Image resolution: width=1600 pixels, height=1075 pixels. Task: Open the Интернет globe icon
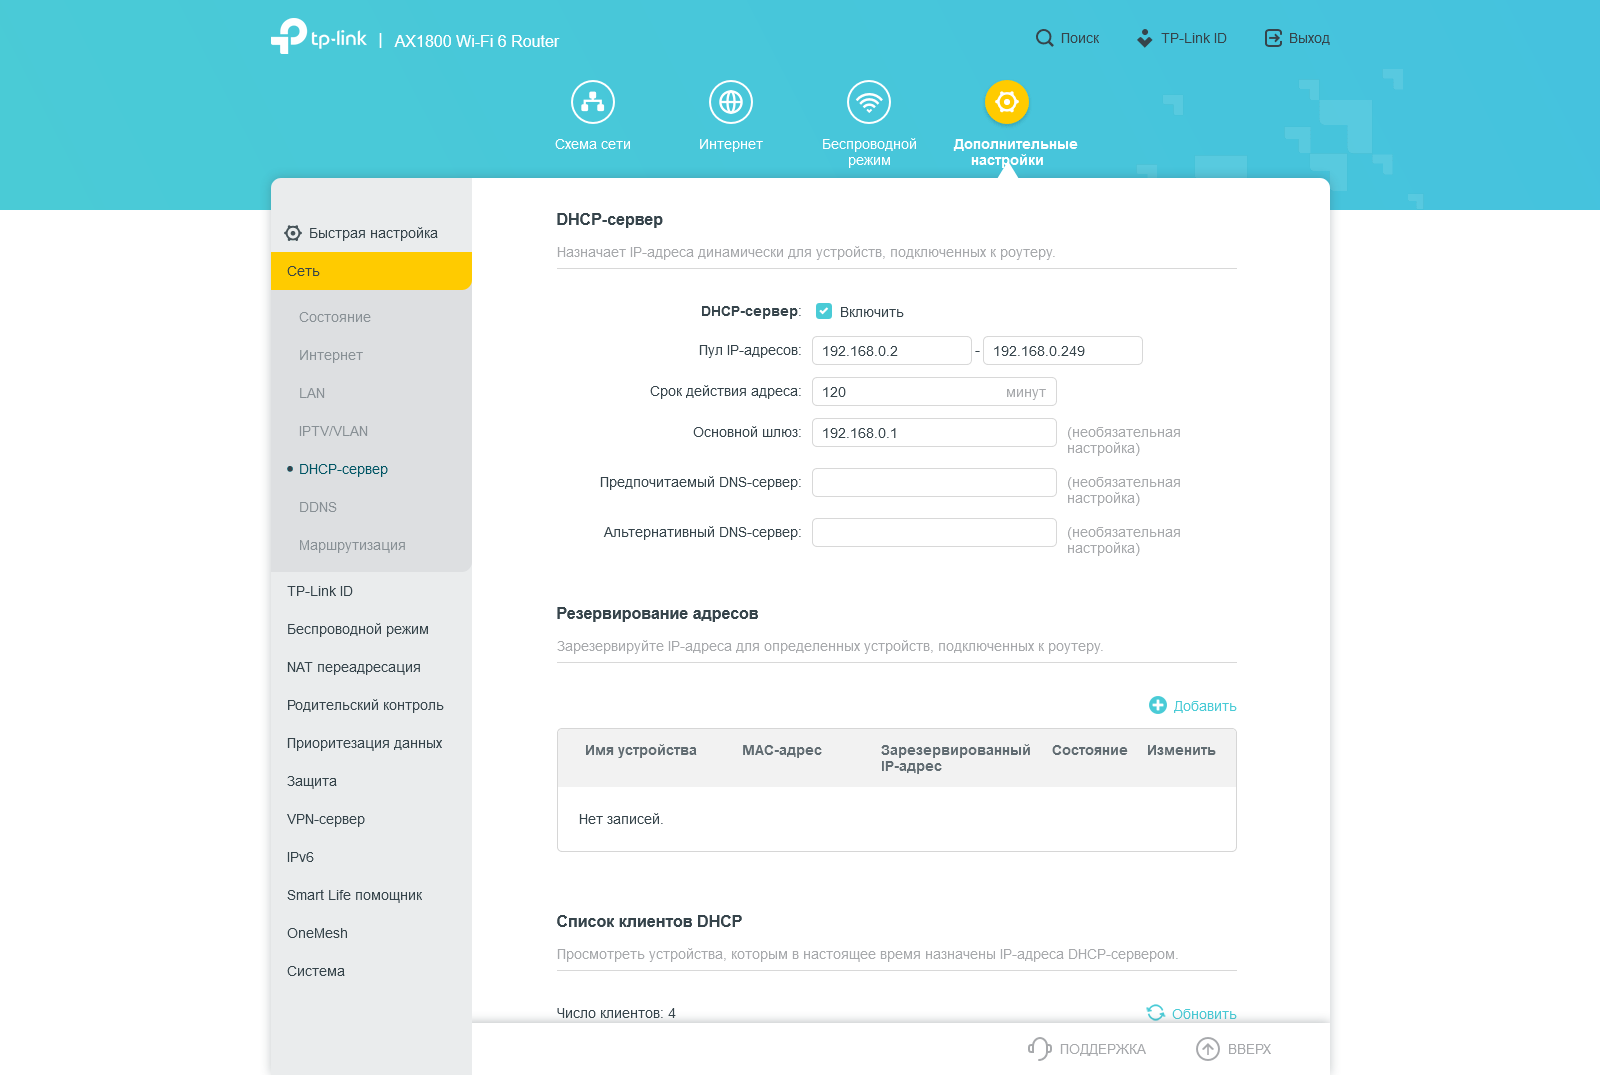731,102
